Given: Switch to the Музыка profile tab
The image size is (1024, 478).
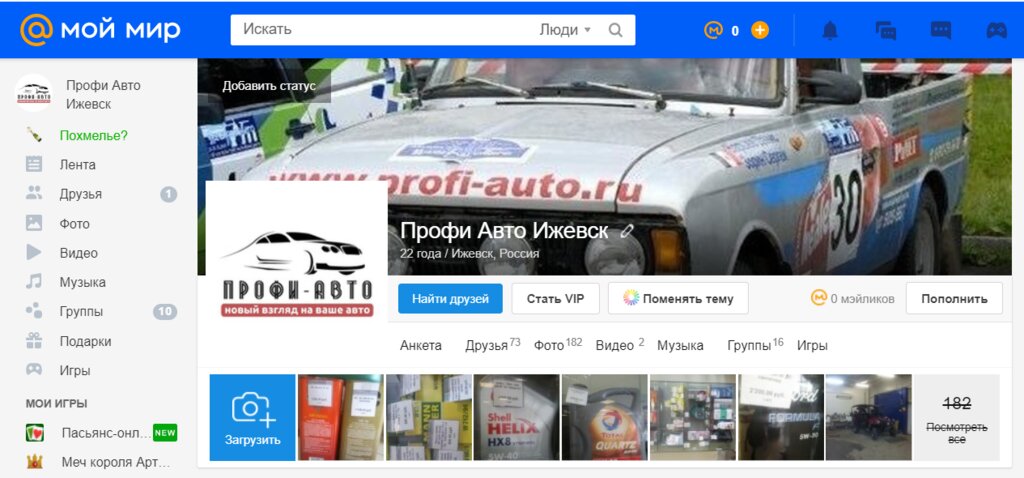Looking at the screenshot, I should click(x=680, y=345).
